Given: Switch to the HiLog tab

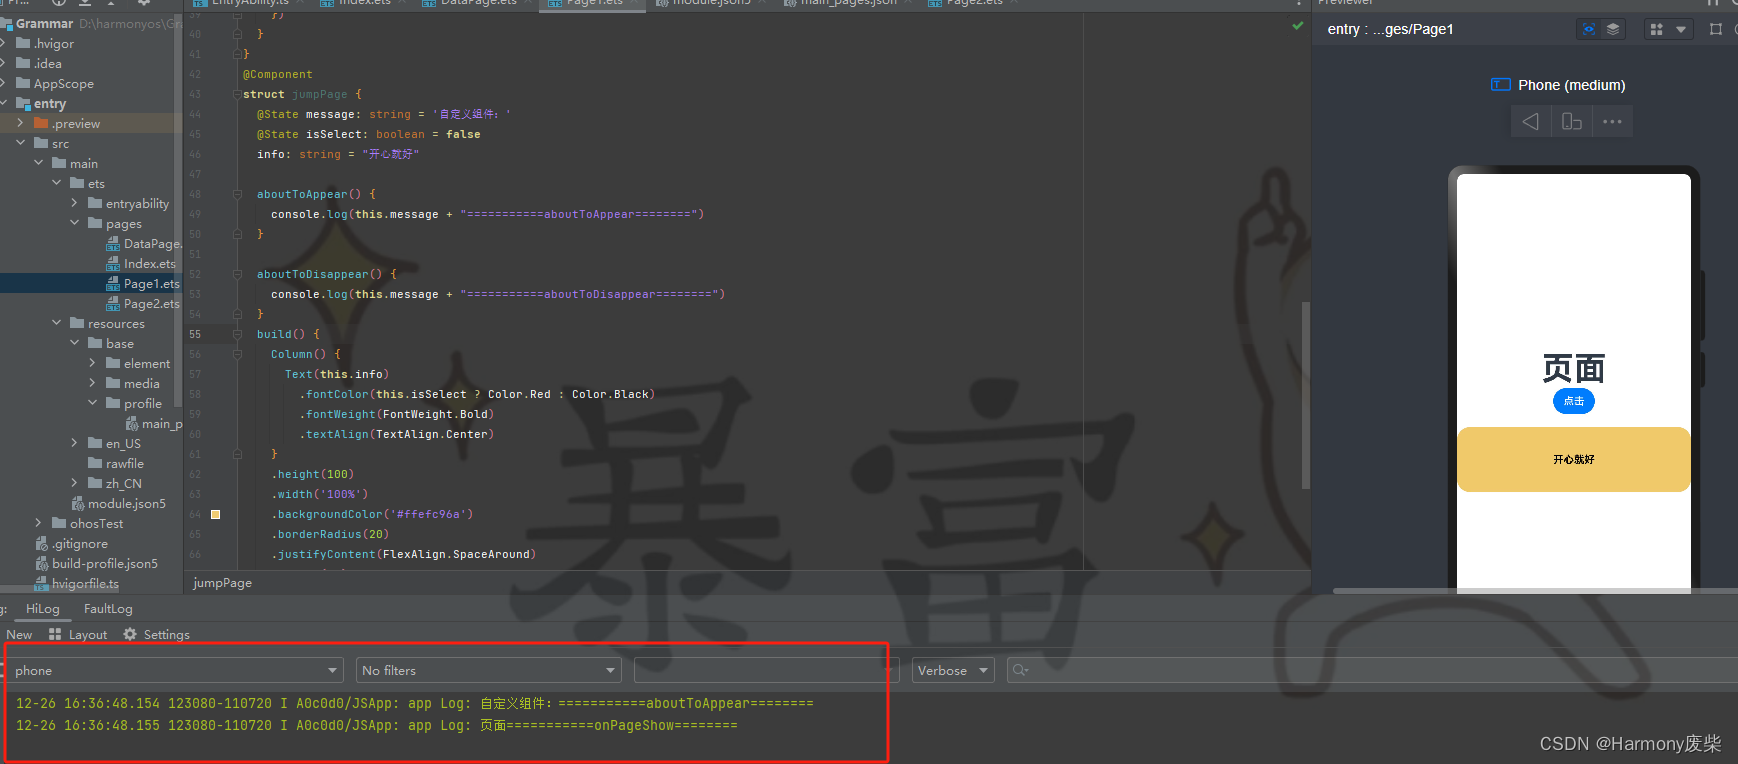Looking at the screenshot, I should 43,609.
